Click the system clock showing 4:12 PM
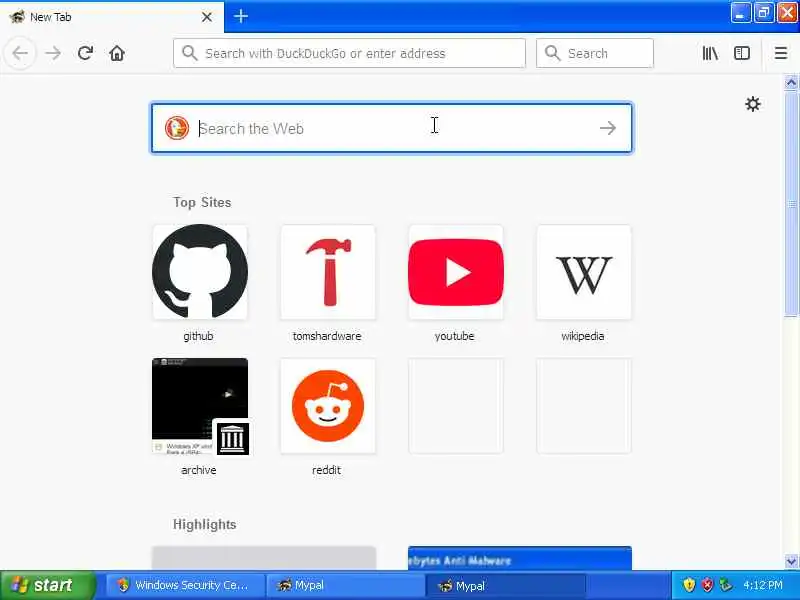The image size is (800, 600). [763, 585]
